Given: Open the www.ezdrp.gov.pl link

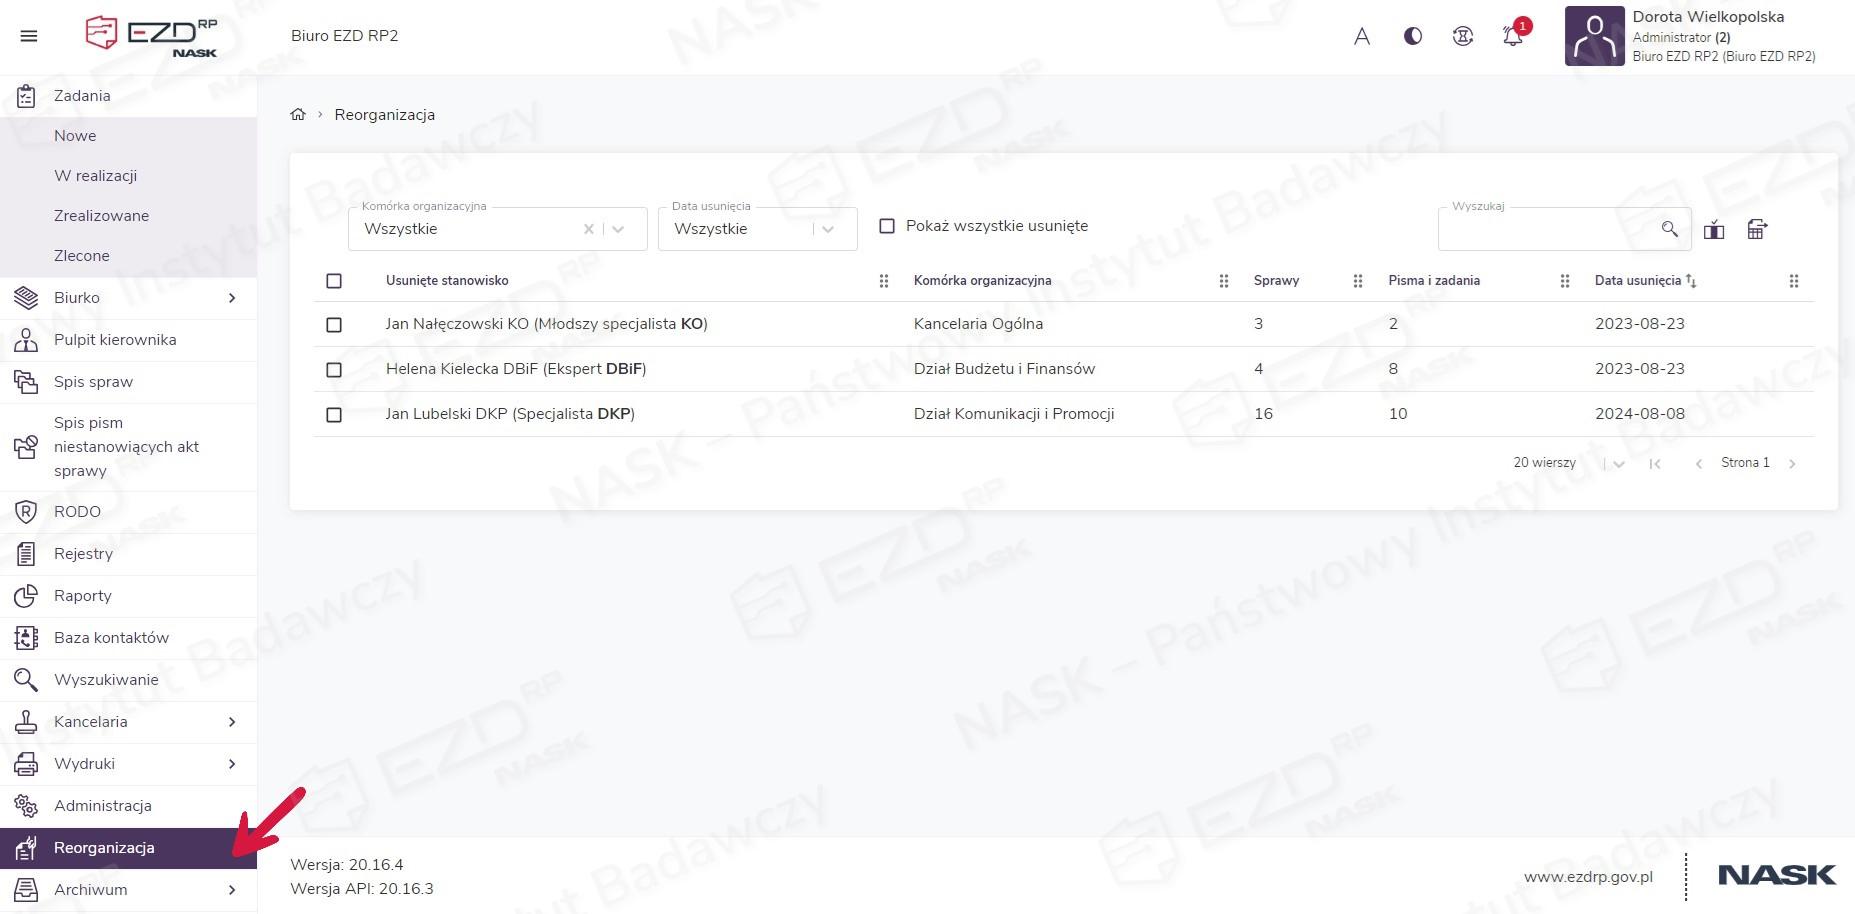Looking at the screenshot, I should tap(1588, 877).
